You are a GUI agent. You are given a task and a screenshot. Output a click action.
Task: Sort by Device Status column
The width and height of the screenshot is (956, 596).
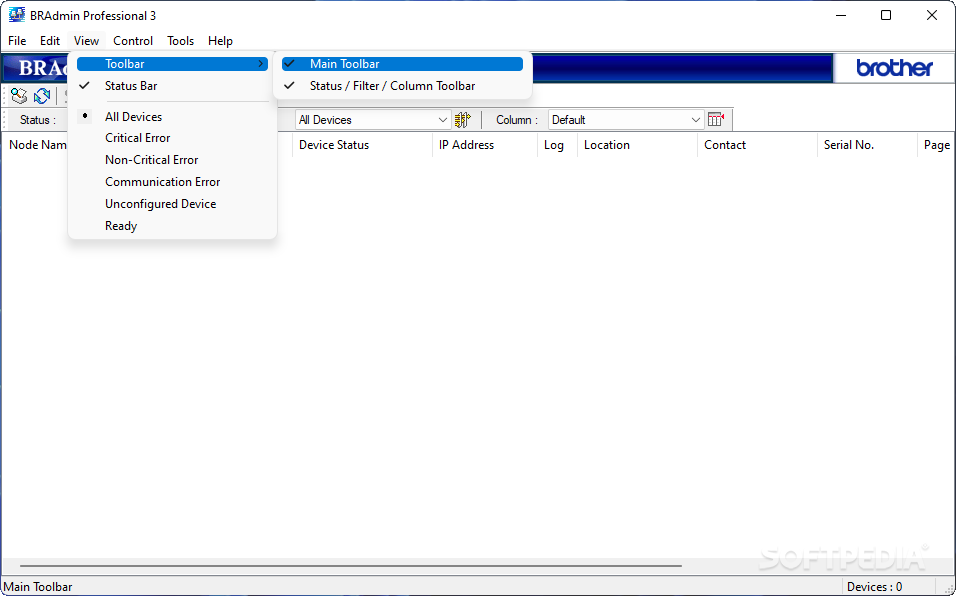click(x=362, y=145)
